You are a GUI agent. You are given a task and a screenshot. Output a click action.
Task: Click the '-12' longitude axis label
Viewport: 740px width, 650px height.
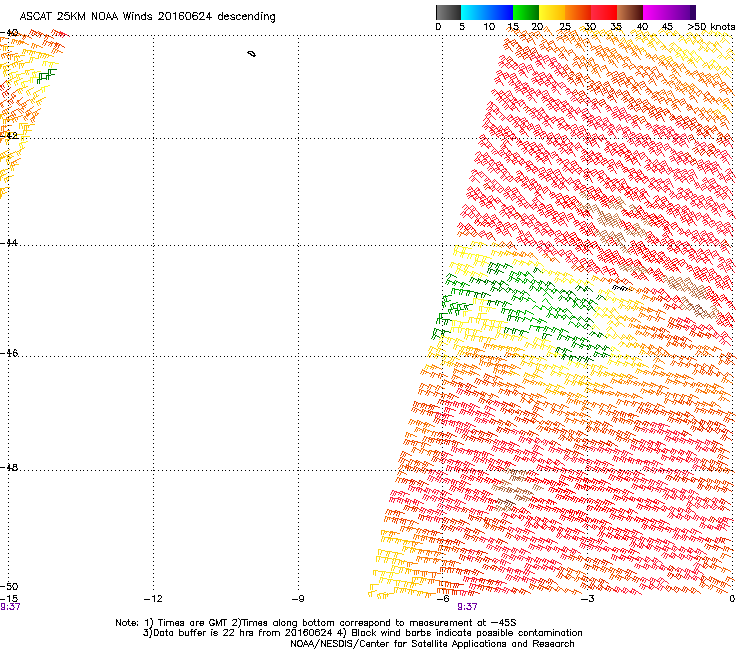point(153,599)
